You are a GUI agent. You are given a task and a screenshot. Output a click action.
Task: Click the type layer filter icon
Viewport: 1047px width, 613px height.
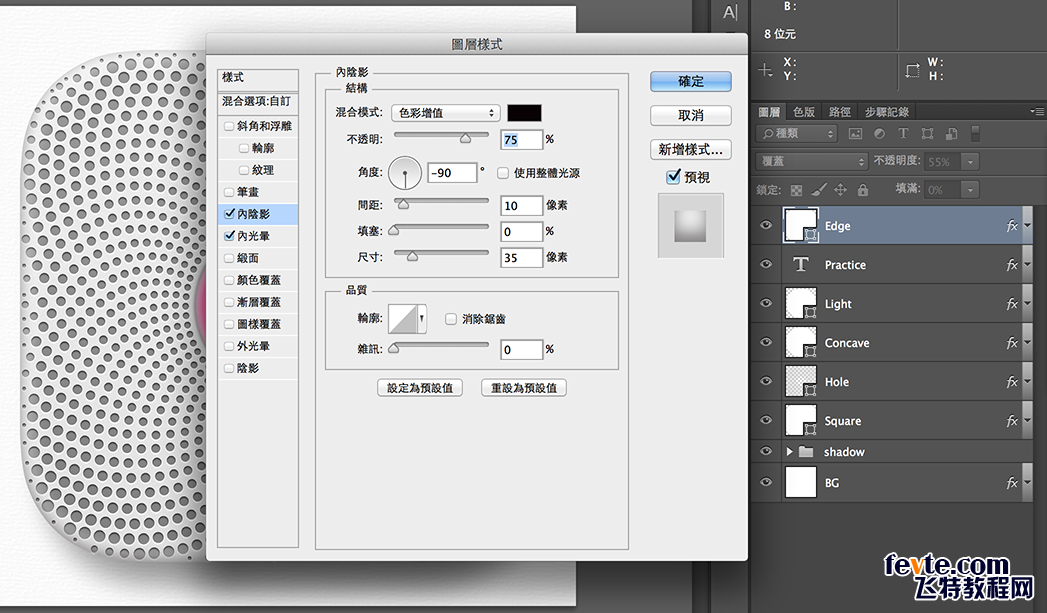pyautogui.click(x=903, y=134)
